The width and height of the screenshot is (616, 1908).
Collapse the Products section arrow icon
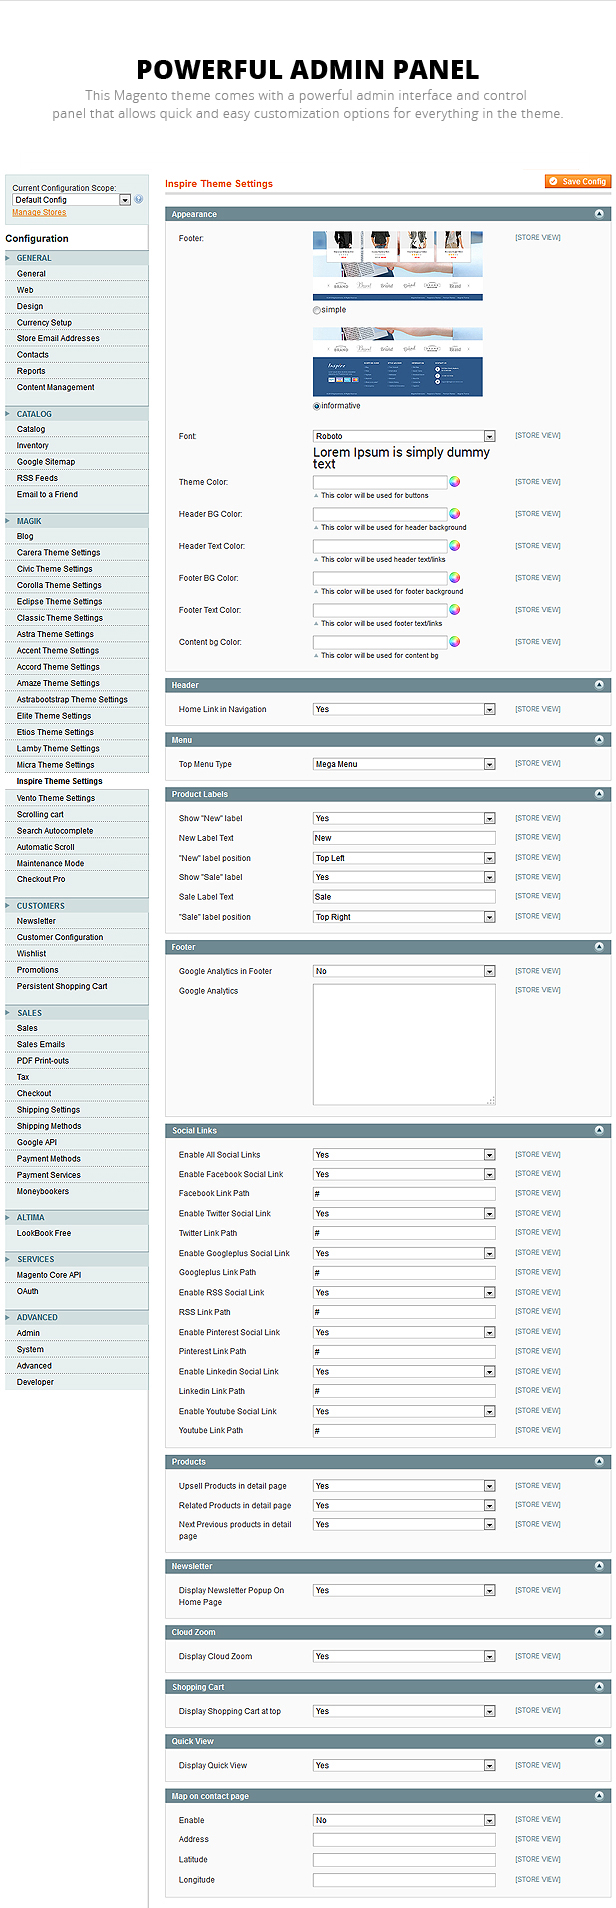click(x=599, y=1462)
